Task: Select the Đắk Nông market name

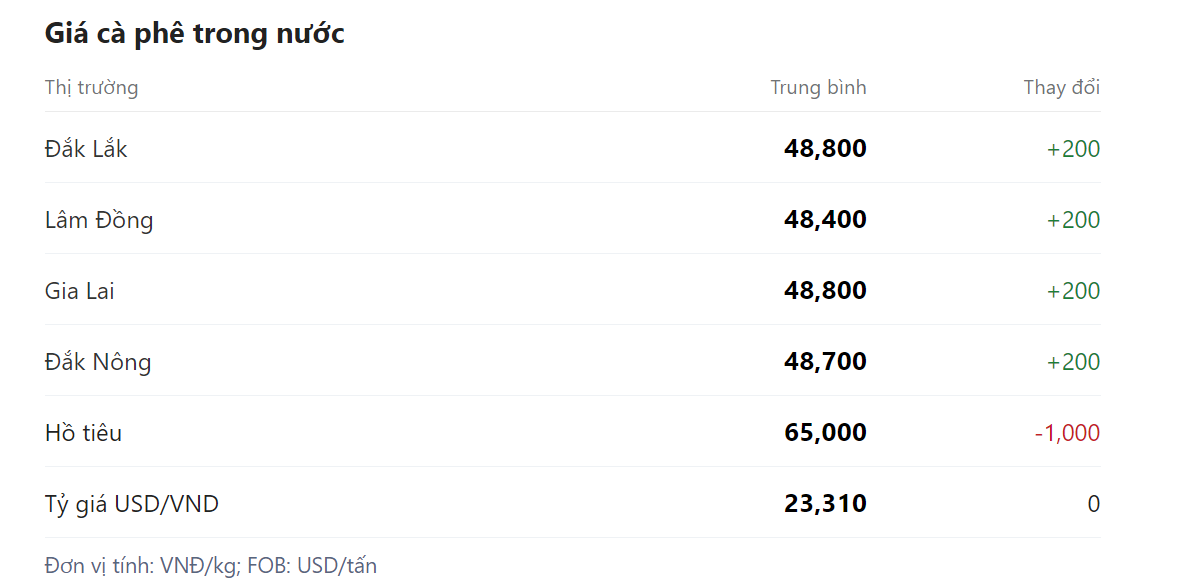Action: pyautogui.click(x=98, y=362)
